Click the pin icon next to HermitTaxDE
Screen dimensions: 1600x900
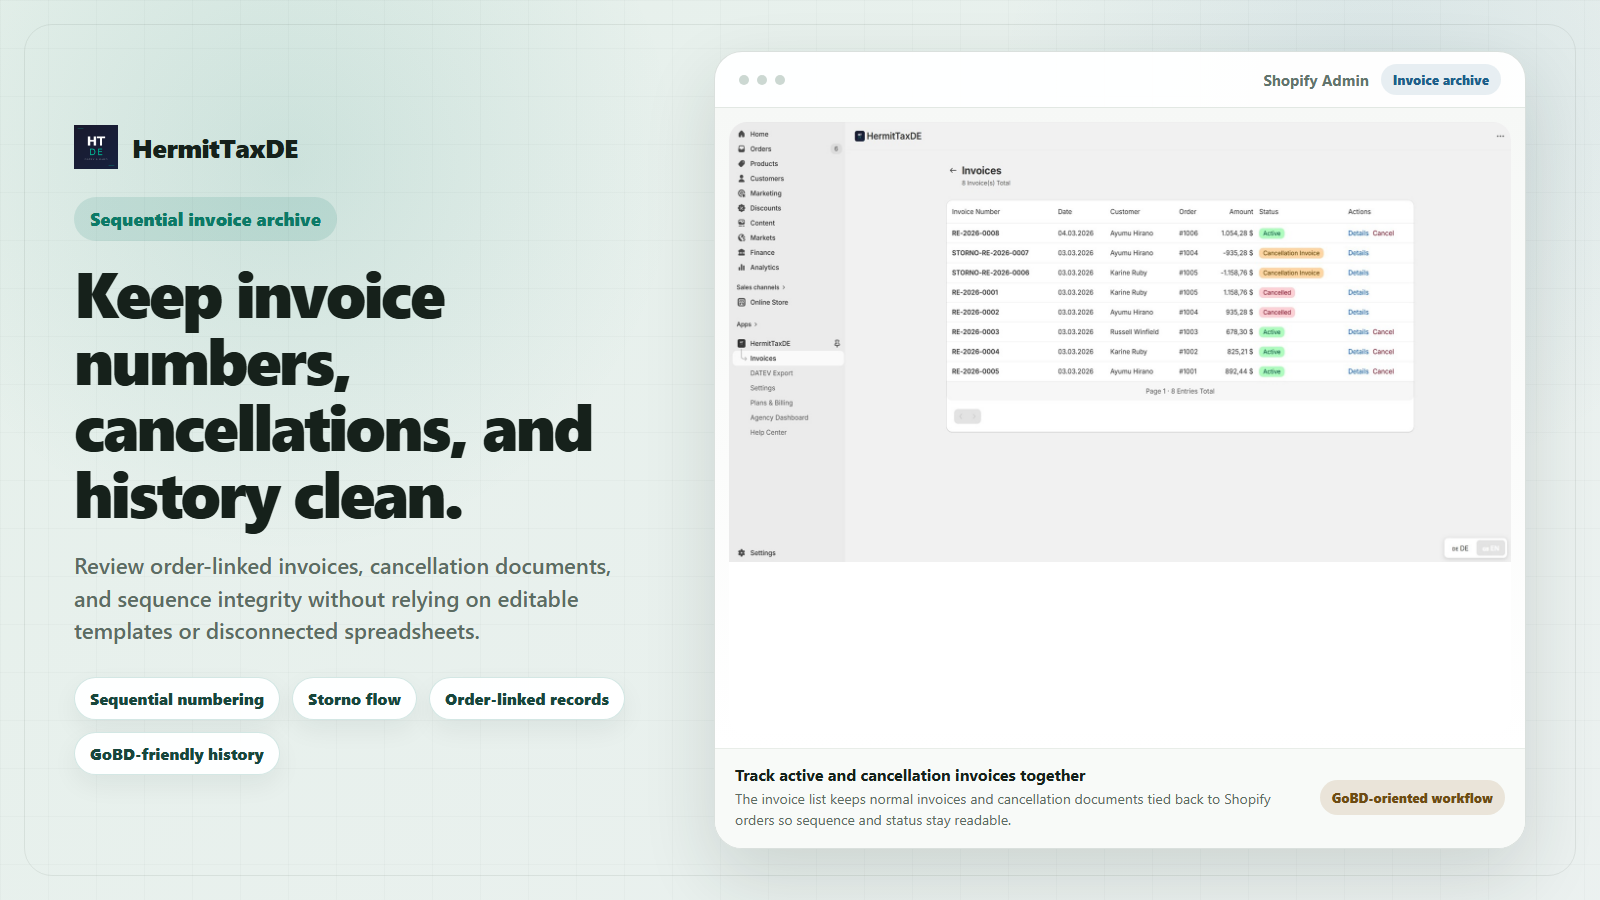click(x=837, y=344)
